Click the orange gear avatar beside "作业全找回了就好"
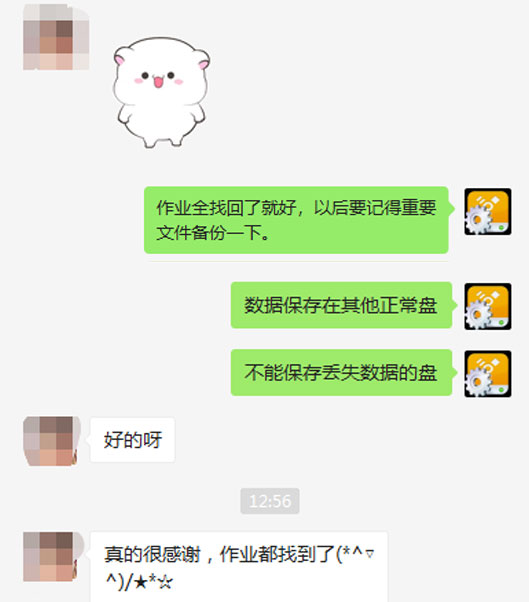Screen dimensions: 529x602 [x=488, y=212]
